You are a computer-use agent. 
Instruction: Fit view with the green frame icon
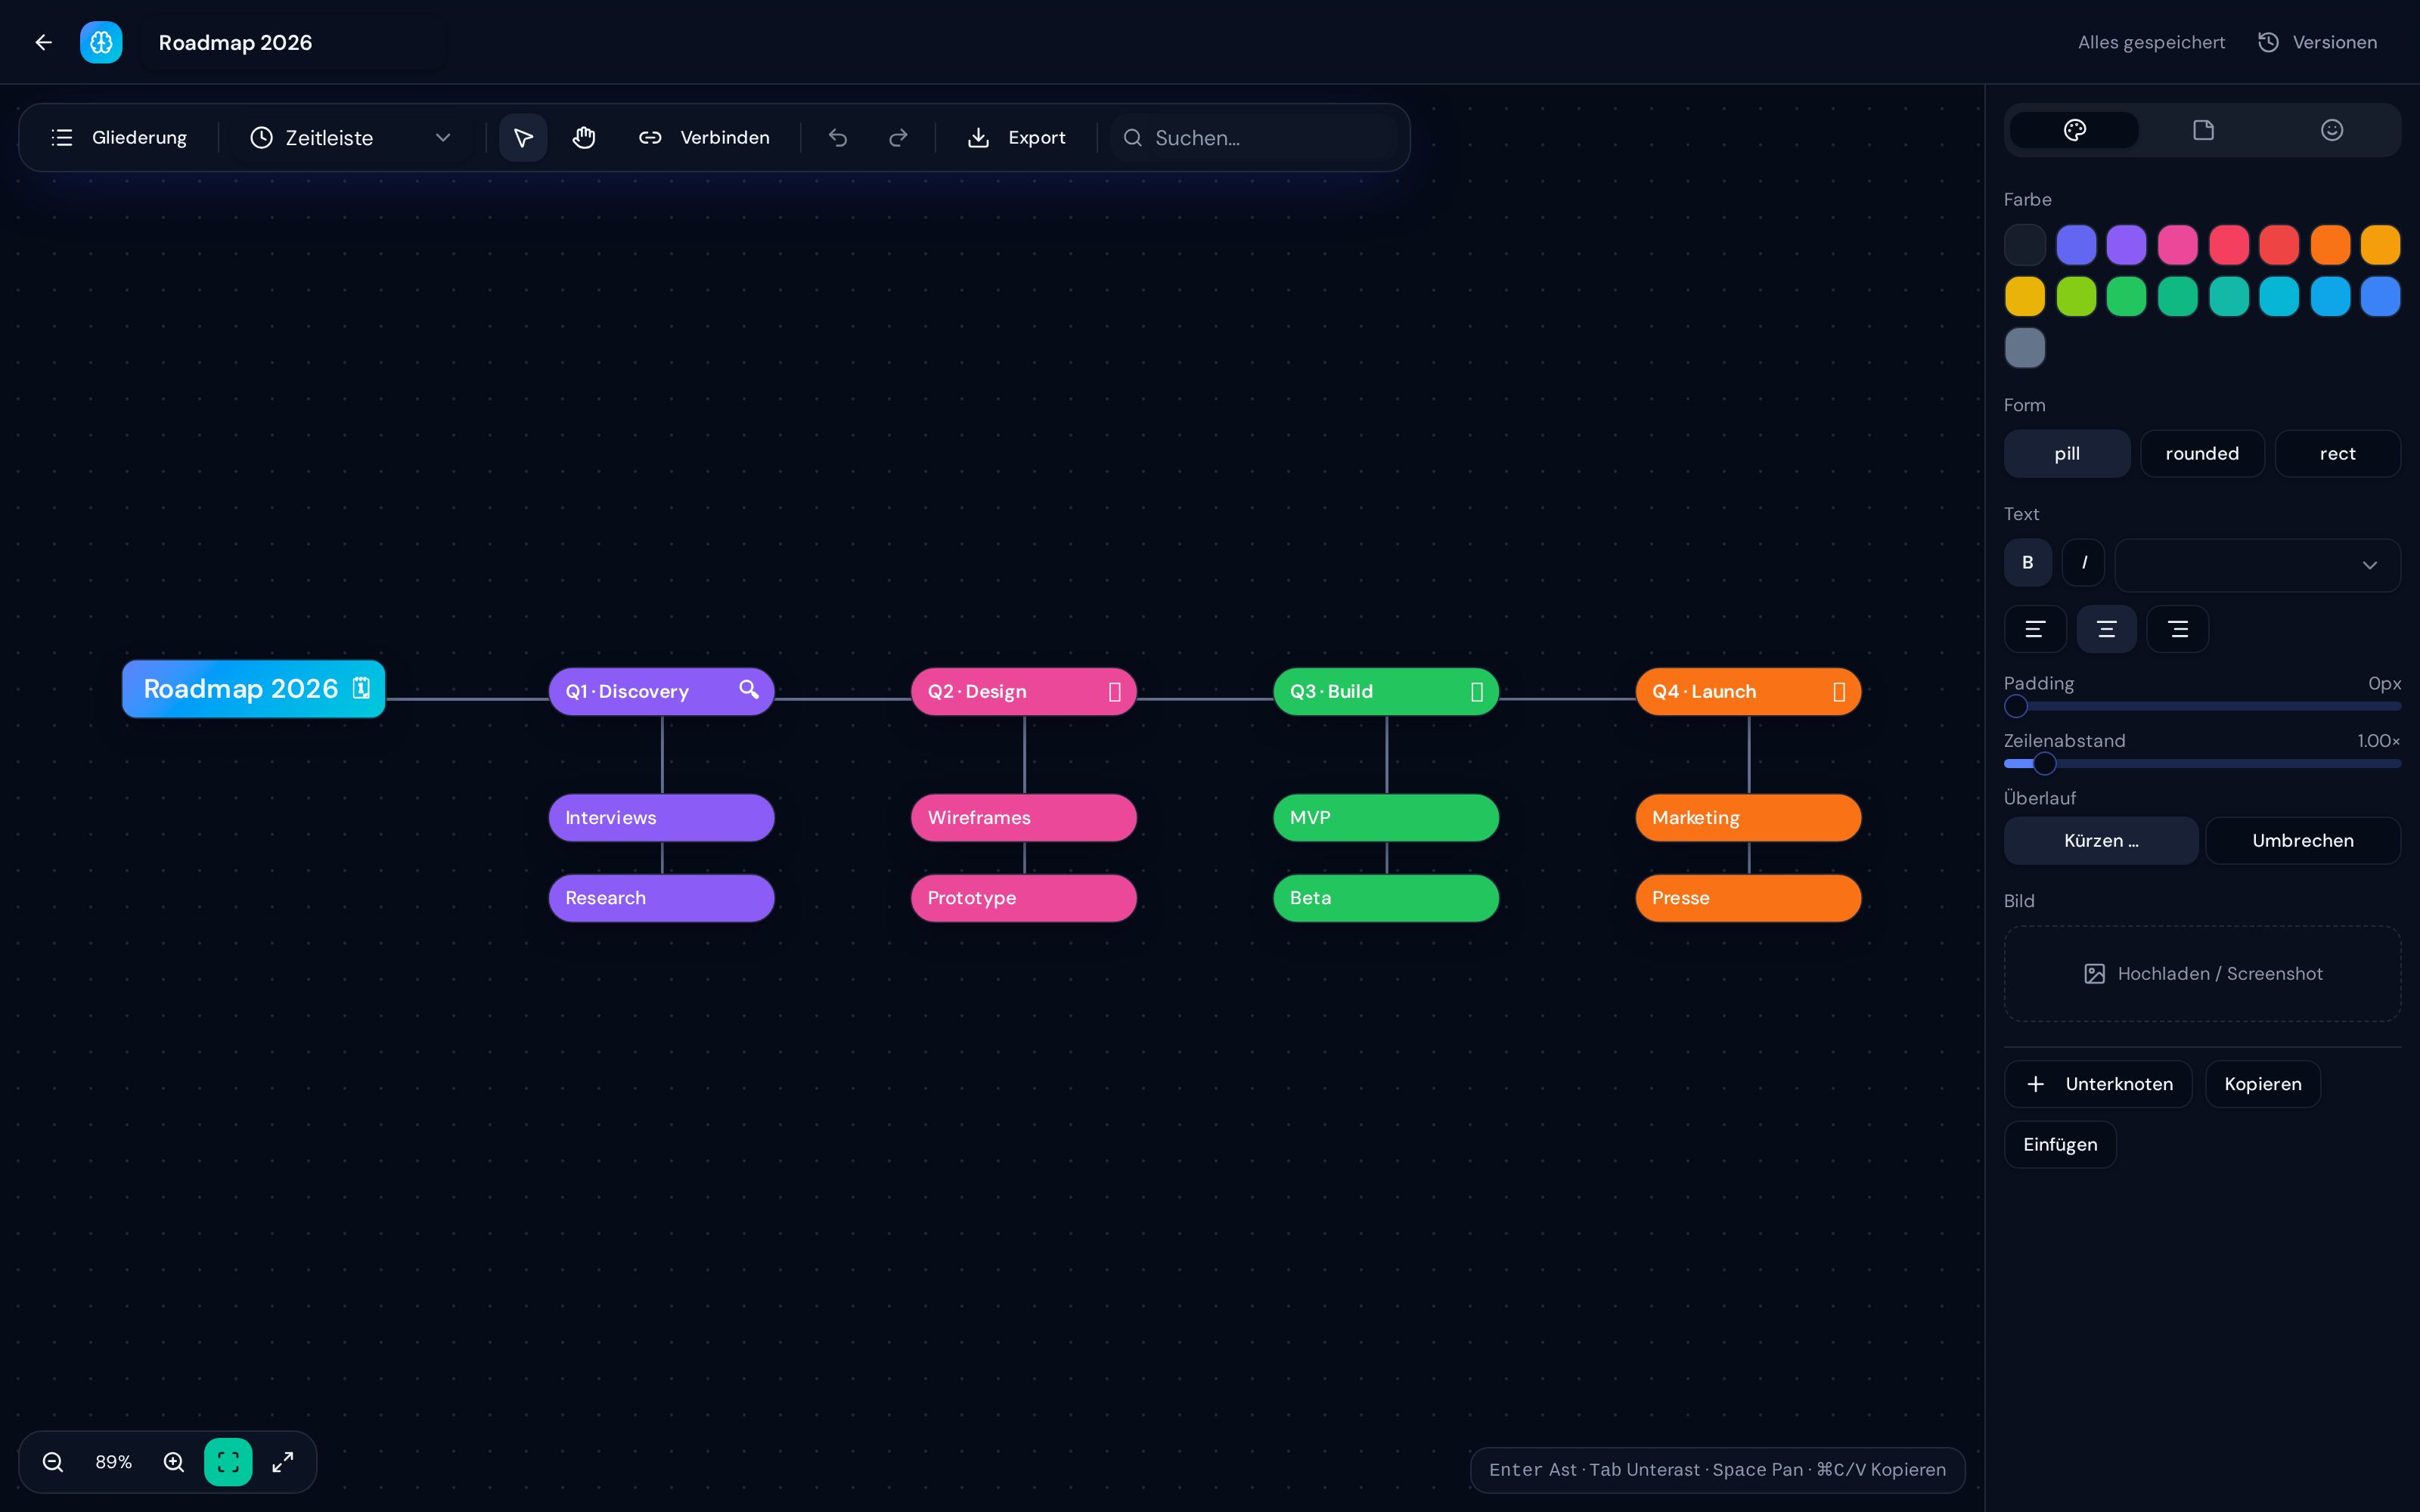(x=228, y=1462)
